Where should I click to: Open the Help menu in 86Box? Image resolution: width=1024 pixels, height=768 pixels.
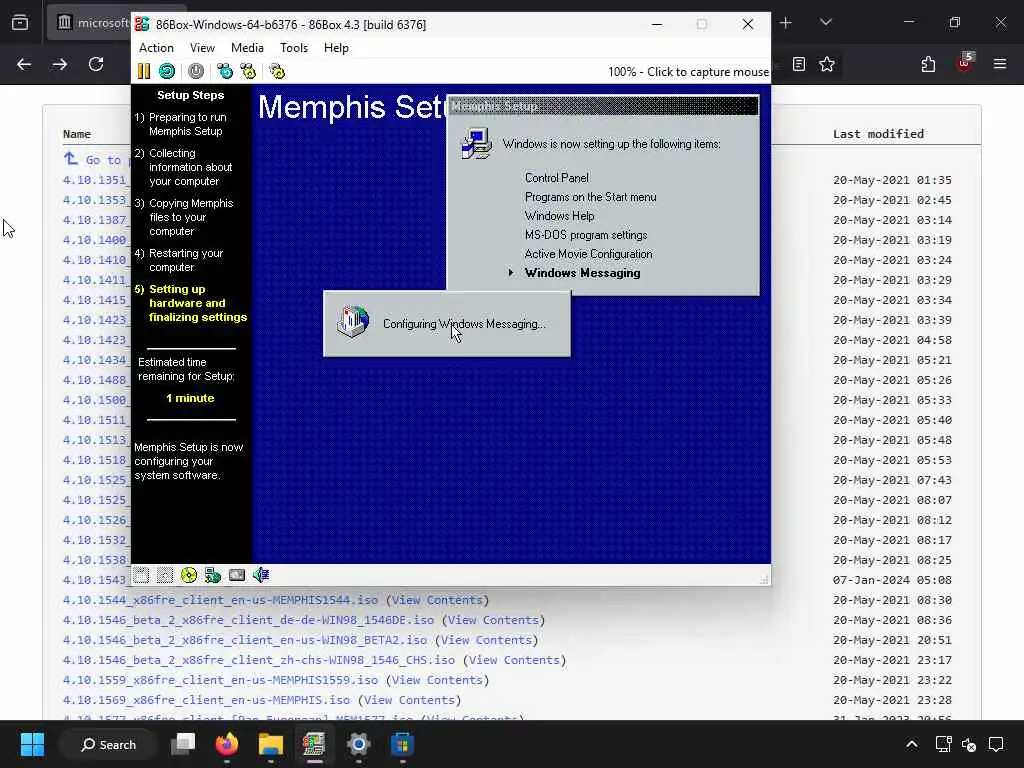pos(336,48)
